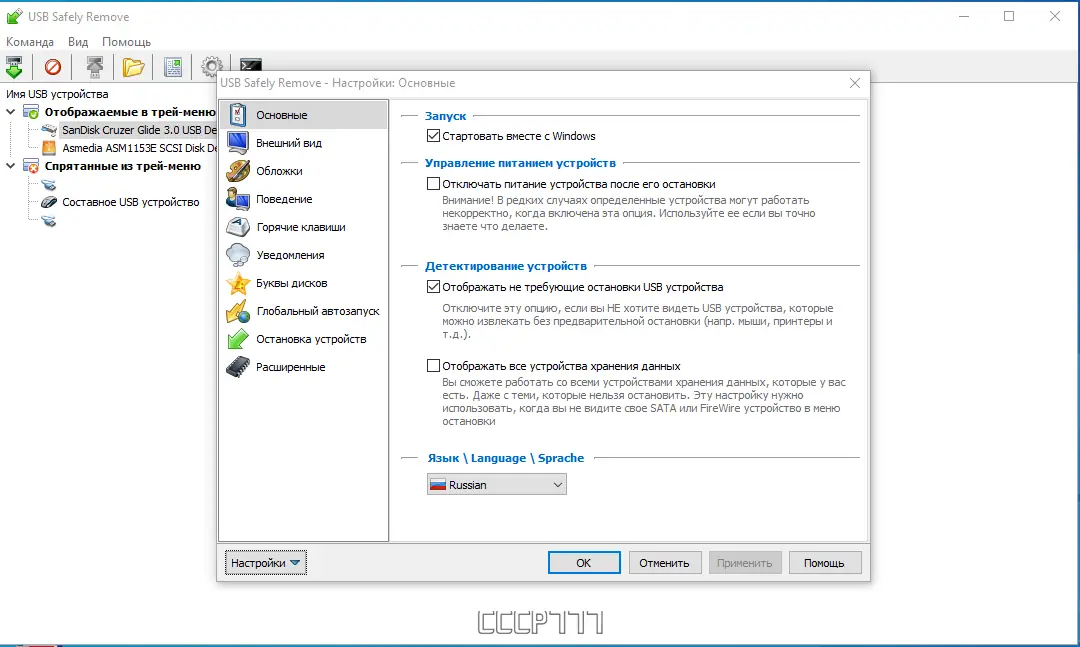This screenshot has height=647, width=1080.
Task: Click the Уведомления speech bubble icon
Action: coord(238,255)
